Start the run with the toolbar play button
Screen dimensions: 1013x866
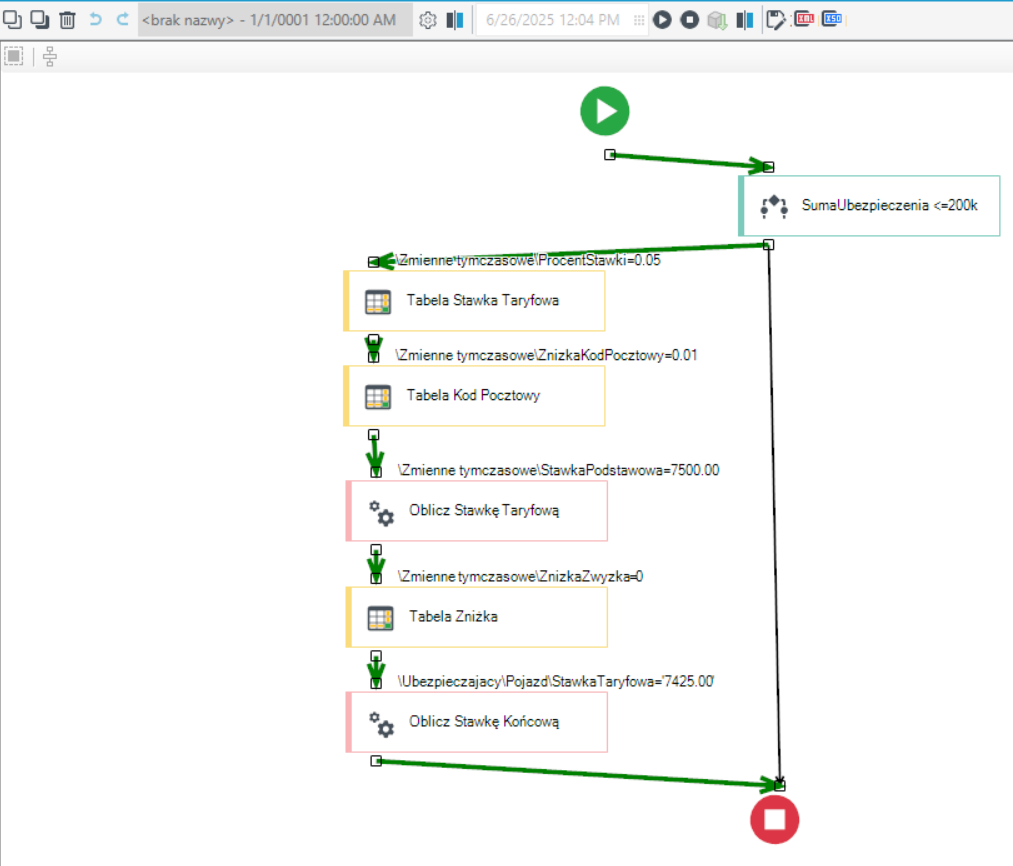point(662,20)
